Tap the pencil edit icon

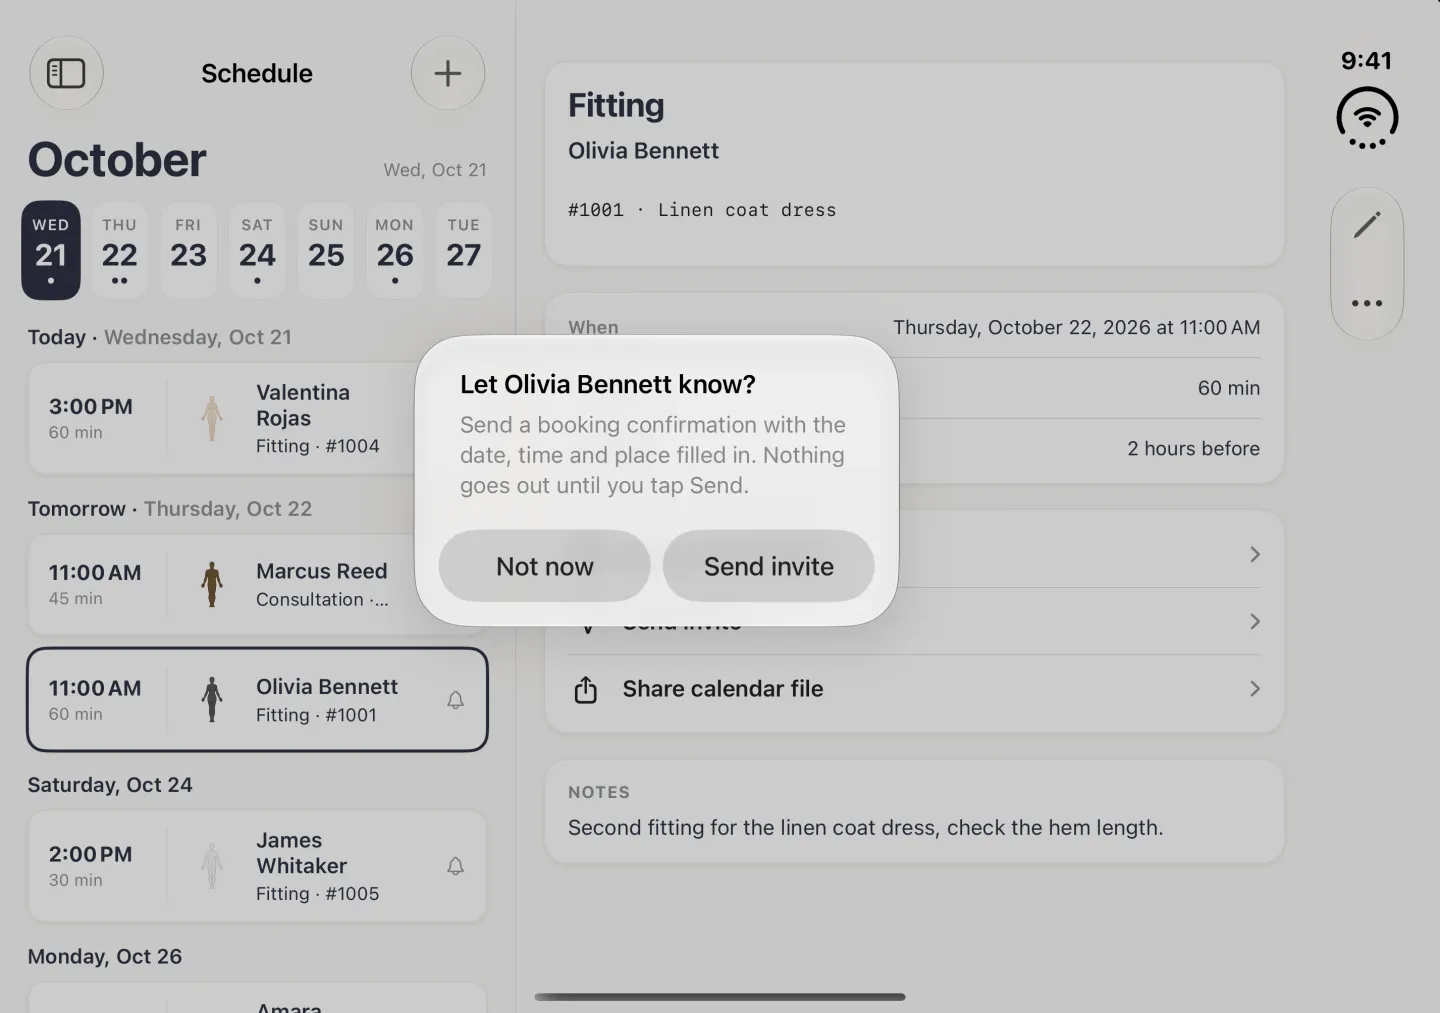[x=1367, y=224]
